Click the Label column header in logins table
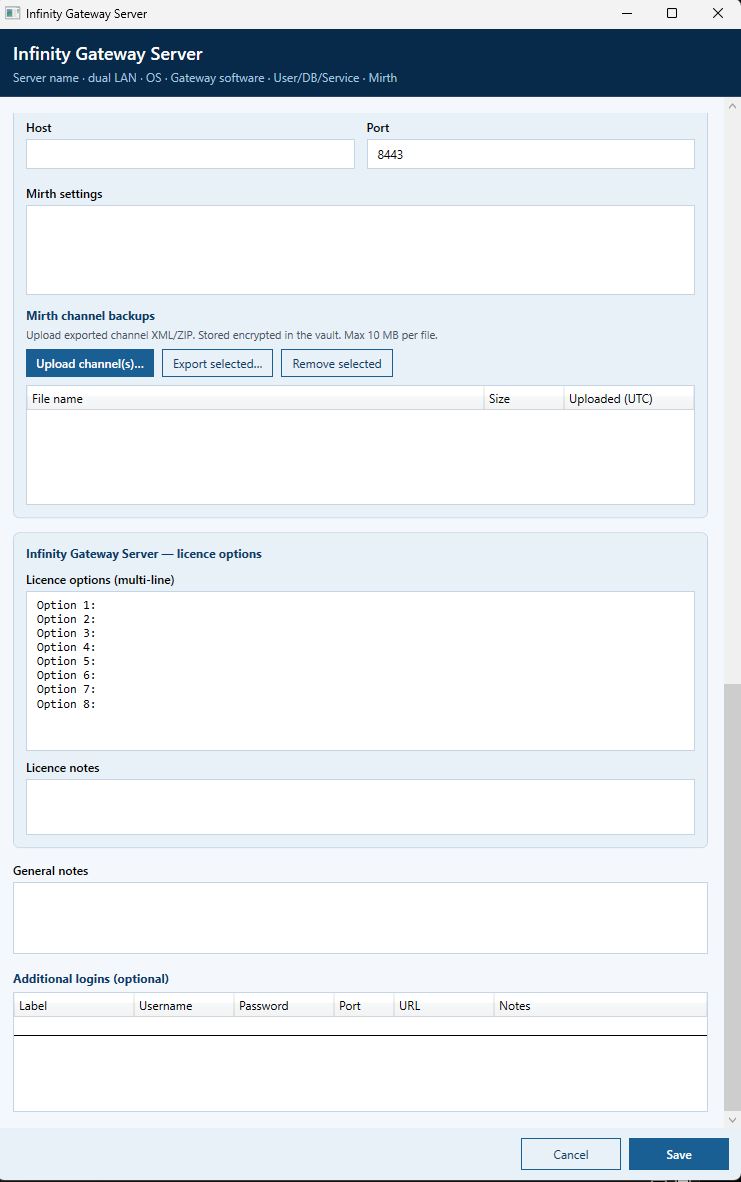The width and height of the screenshot is (741, 1182). 74,1005
